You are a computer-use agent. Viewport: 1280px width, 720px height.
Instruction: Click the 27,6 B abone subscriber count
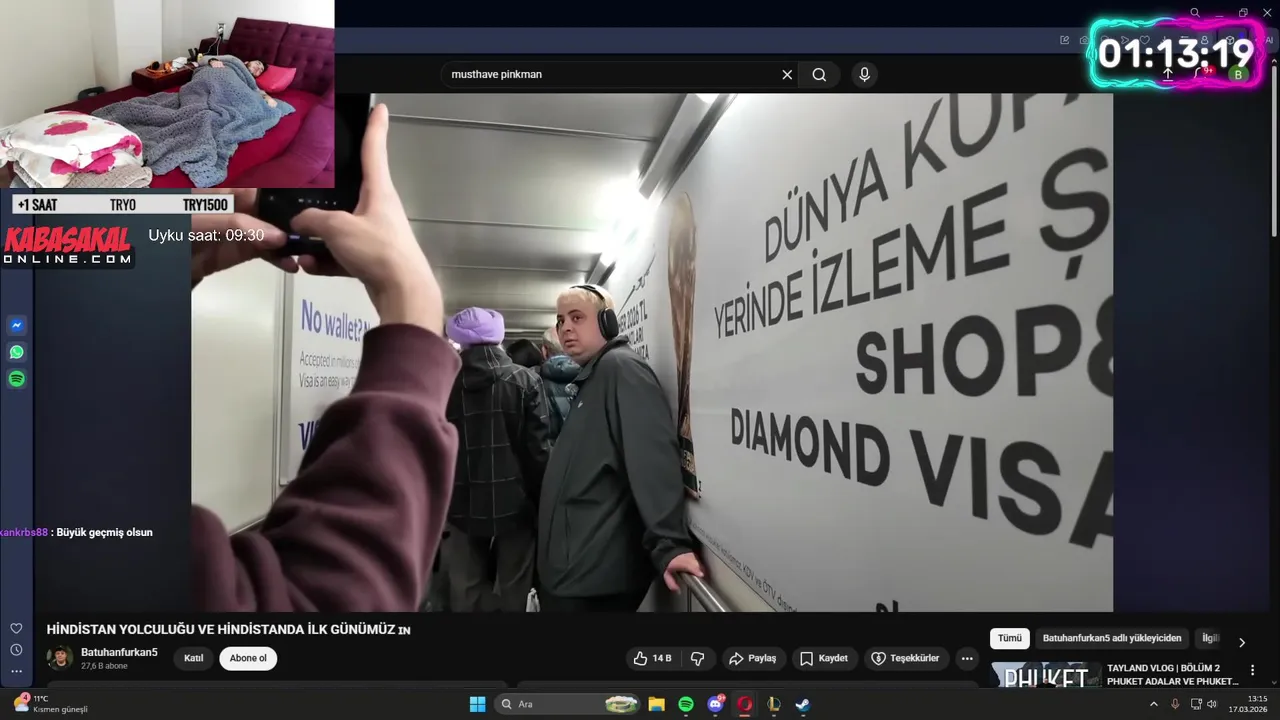pyautogui.click(x=104, y=666)
